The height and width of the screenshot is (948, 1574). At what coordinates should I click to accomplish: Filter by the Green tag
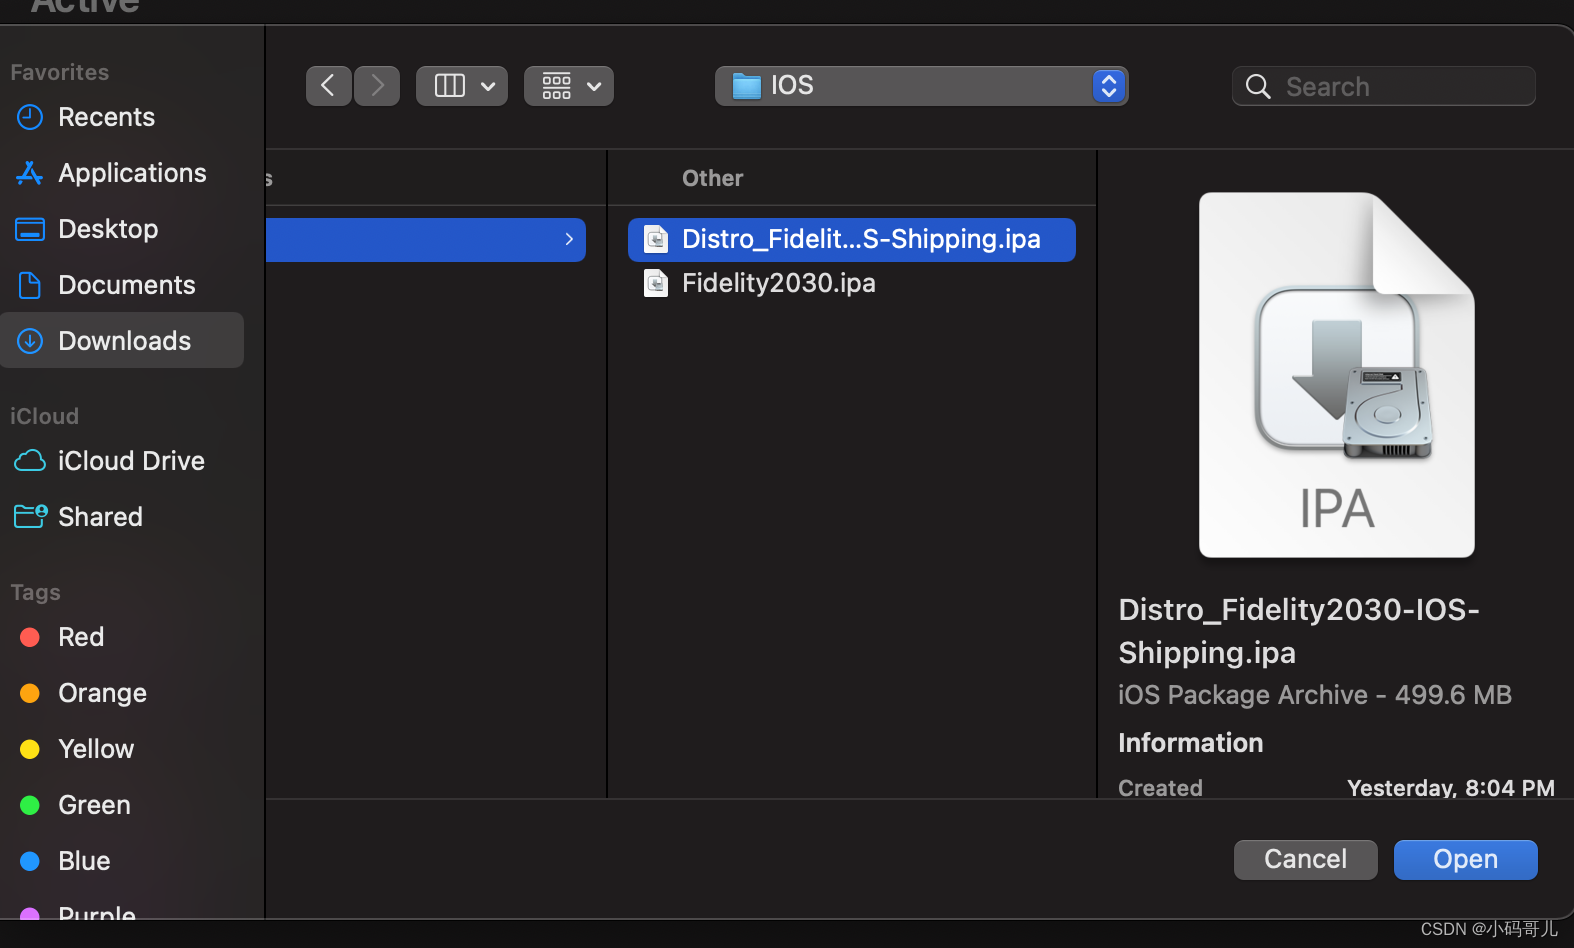[x=122, y=805]
